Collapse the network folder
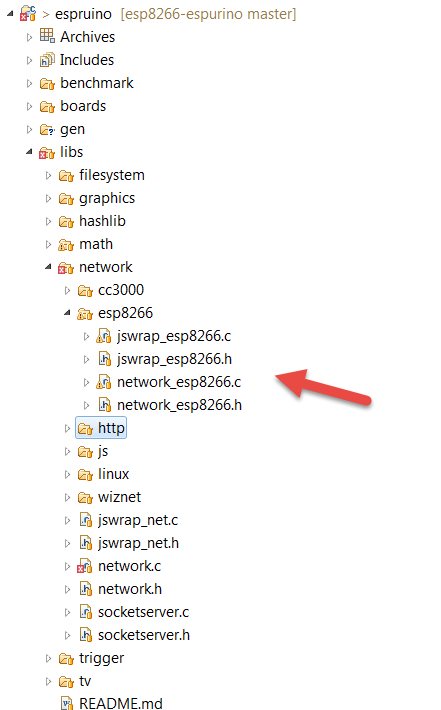441x710 pixels. point(48,267)
